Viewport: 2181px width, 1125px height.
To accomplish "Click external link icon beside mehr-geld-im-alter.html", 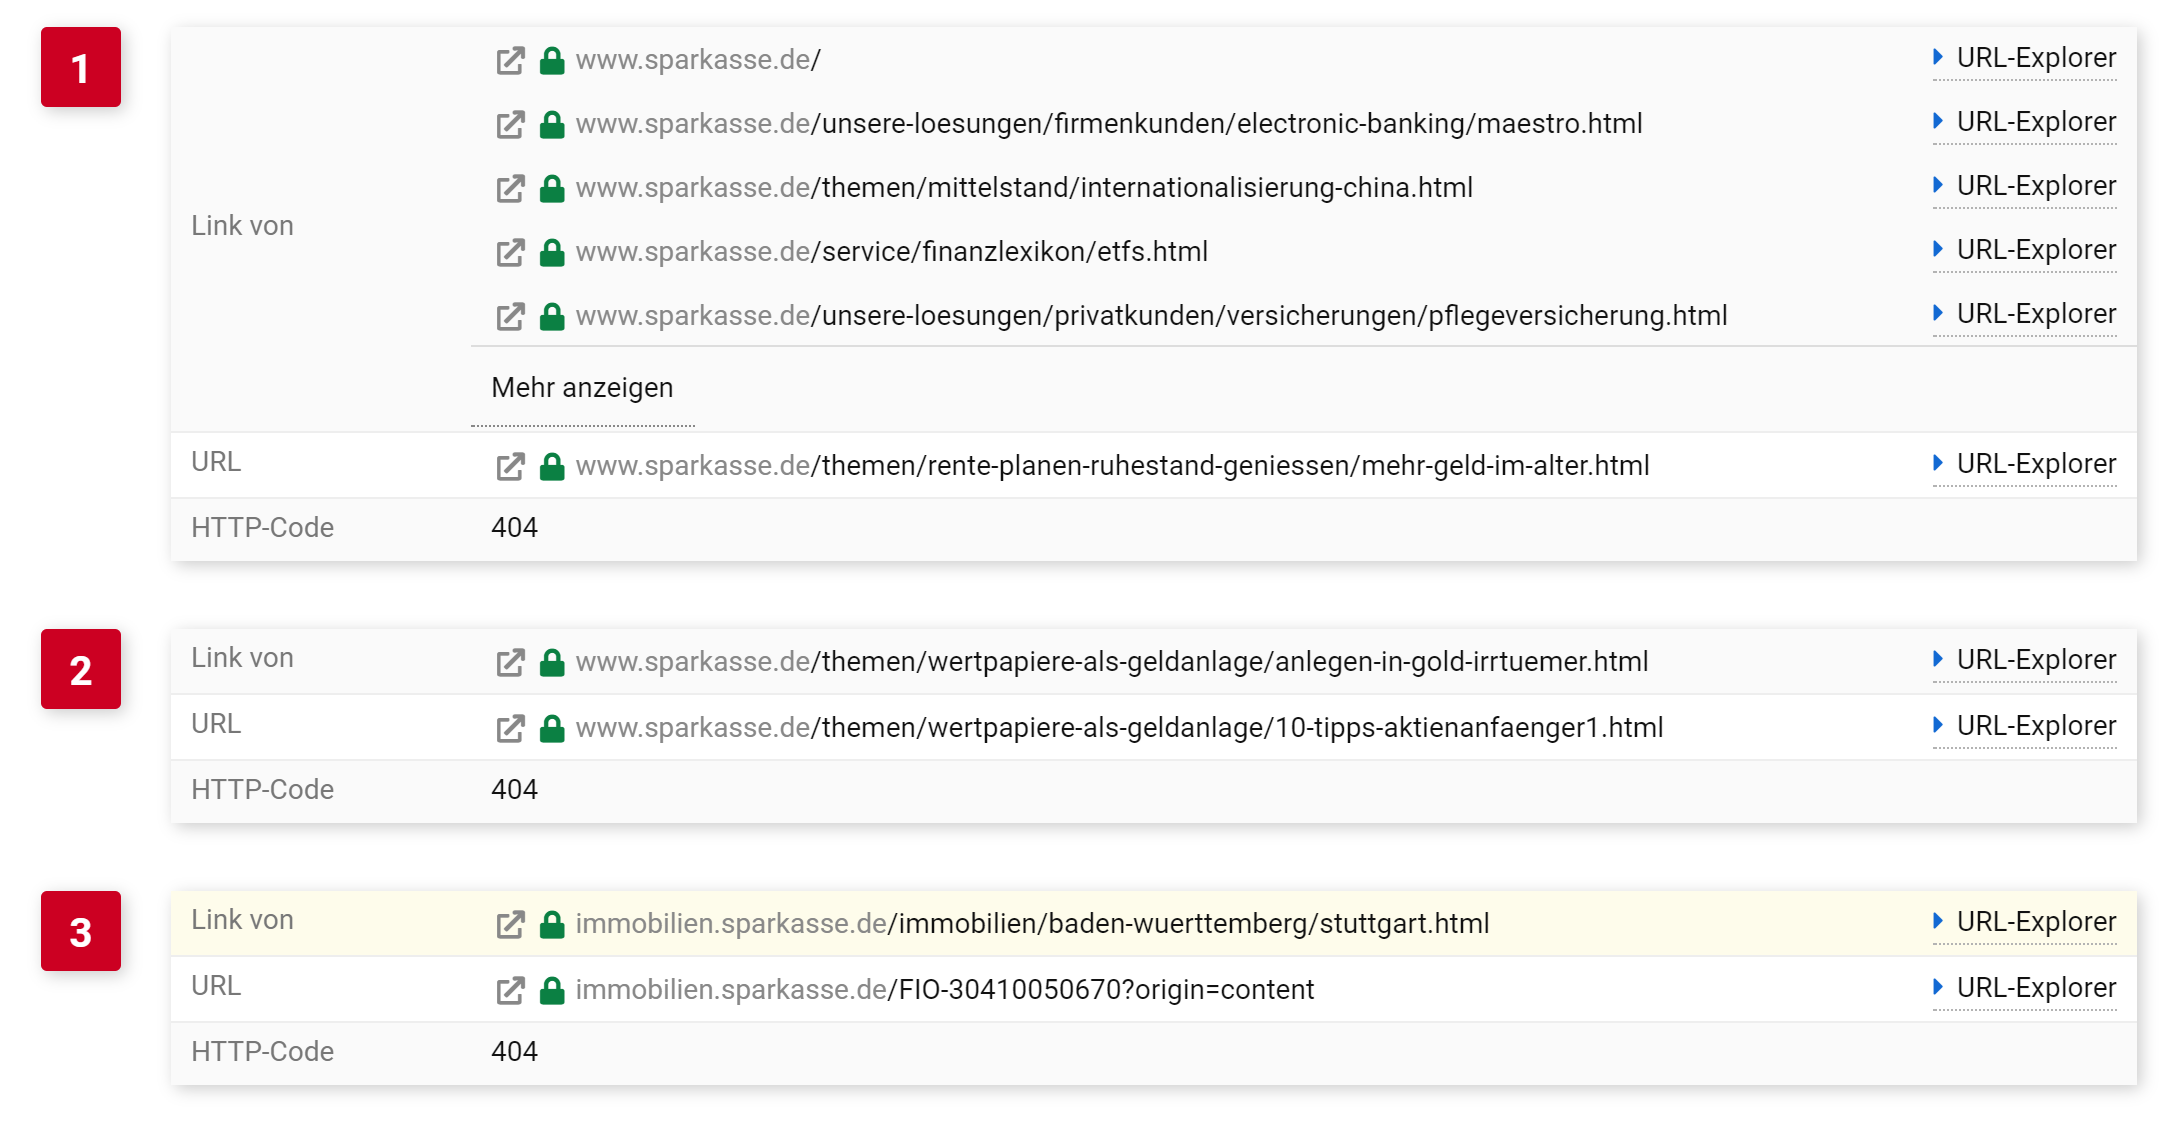I will coord(510,467).
